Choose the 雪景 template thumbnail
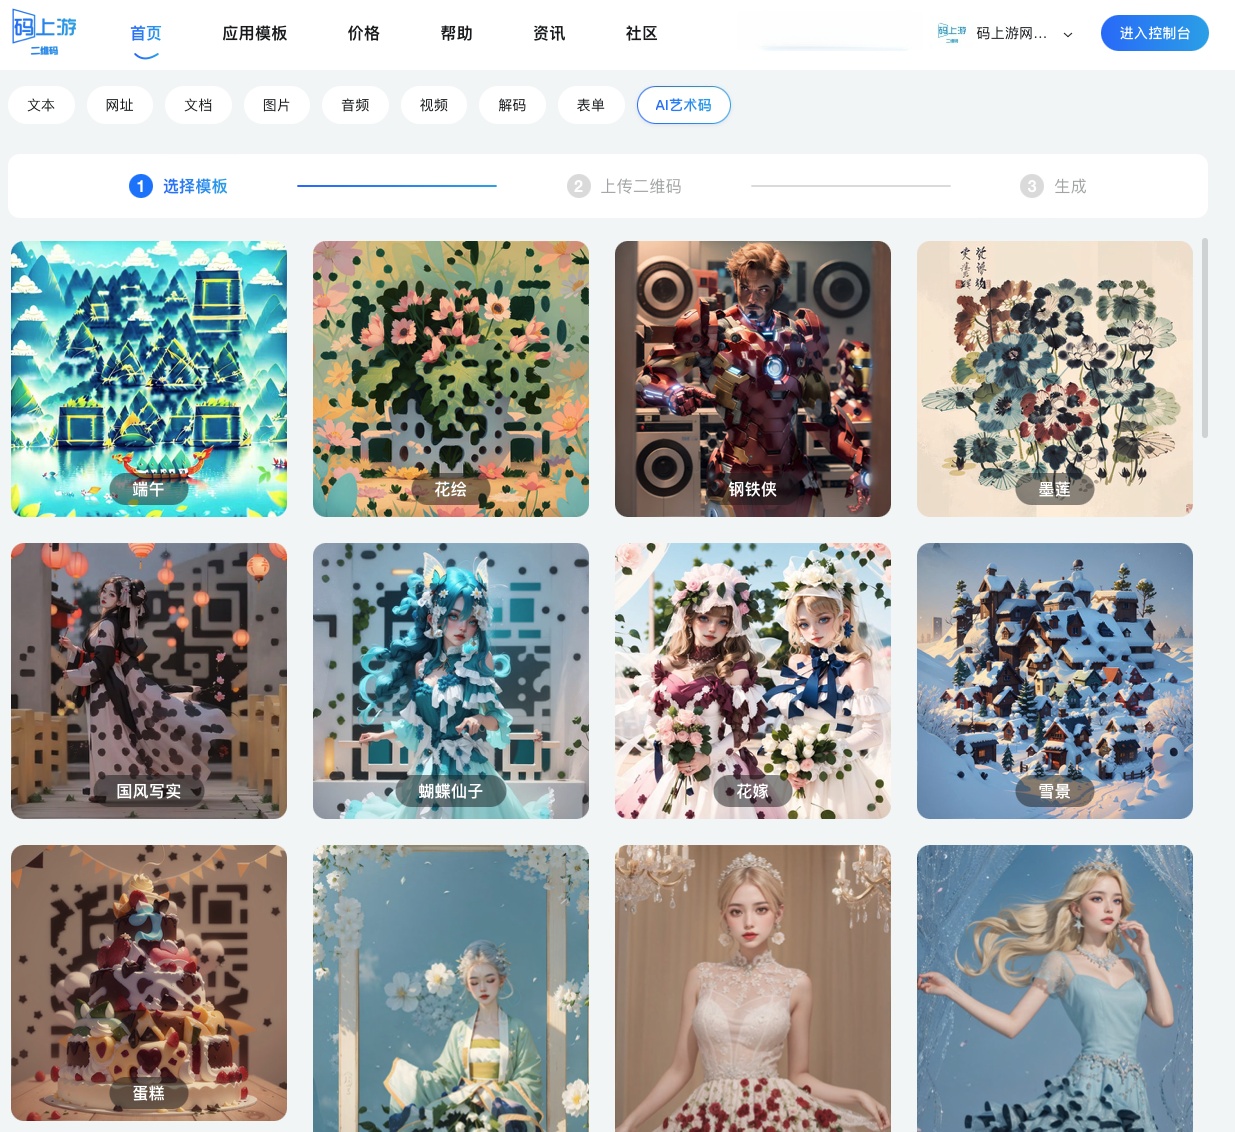This screenshot has width=1235, height=1132. point(1055,681)
